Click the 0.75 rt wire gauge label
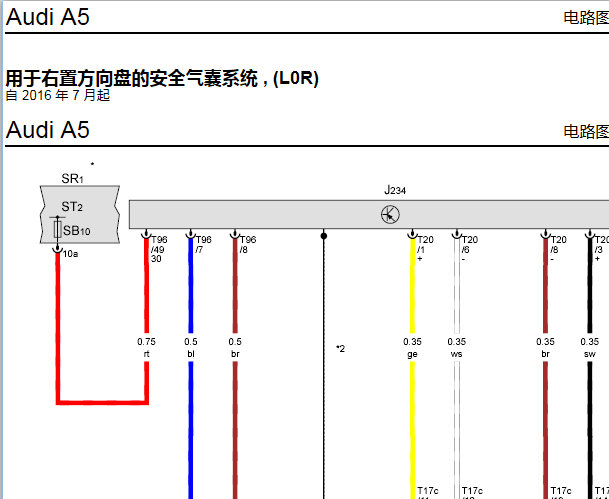The width and height of the screenshot is (609, 499). [146, 348]
